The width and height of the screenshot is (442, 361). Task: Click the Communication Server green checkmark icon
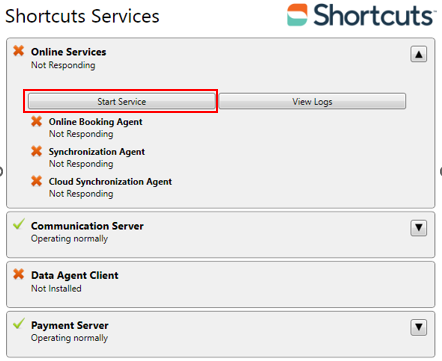click(x=19, y=224)
